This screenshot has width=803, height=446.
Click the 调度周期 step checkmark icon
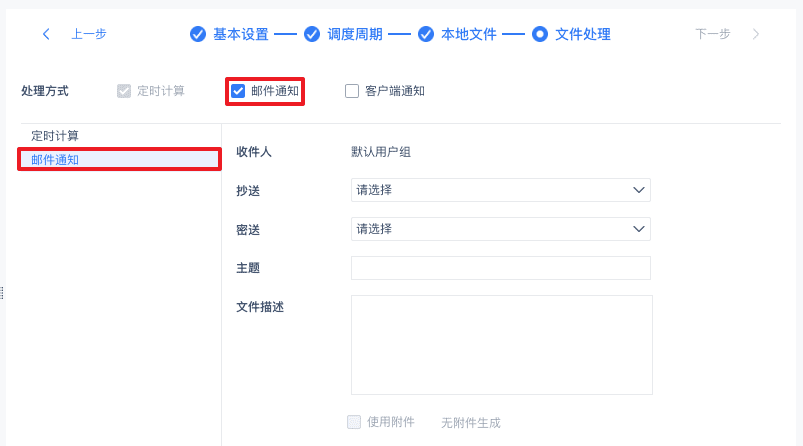[312, 34]
